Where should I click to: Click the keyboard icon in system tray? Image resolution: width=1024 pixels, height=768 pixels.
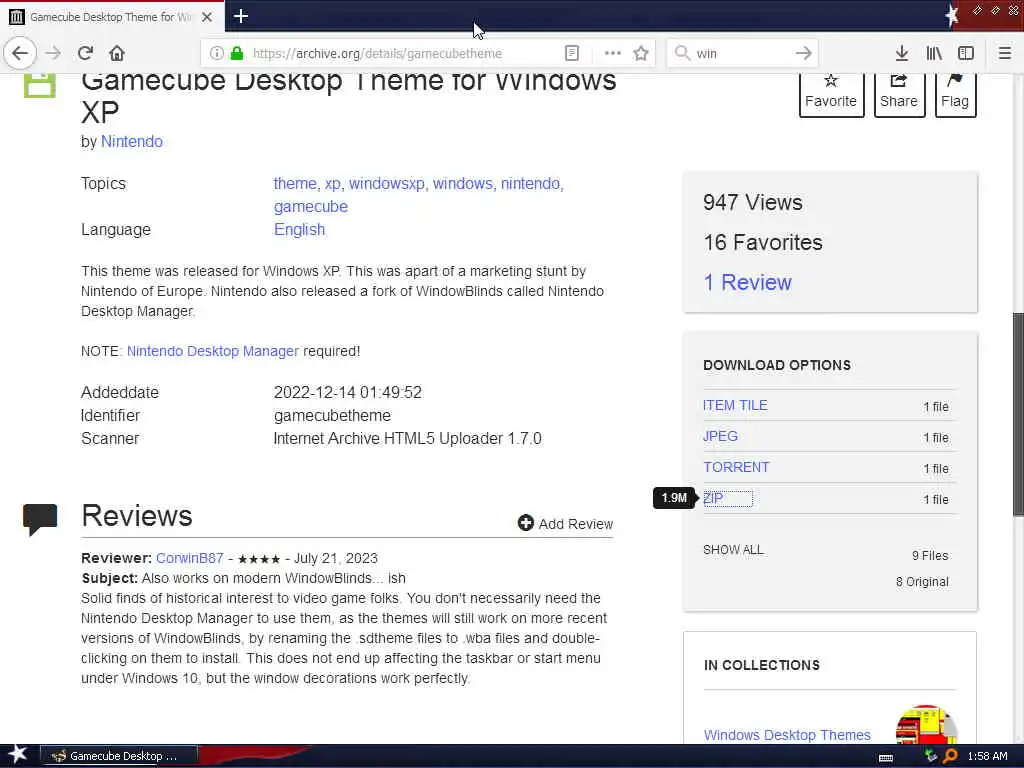(886, 758)
